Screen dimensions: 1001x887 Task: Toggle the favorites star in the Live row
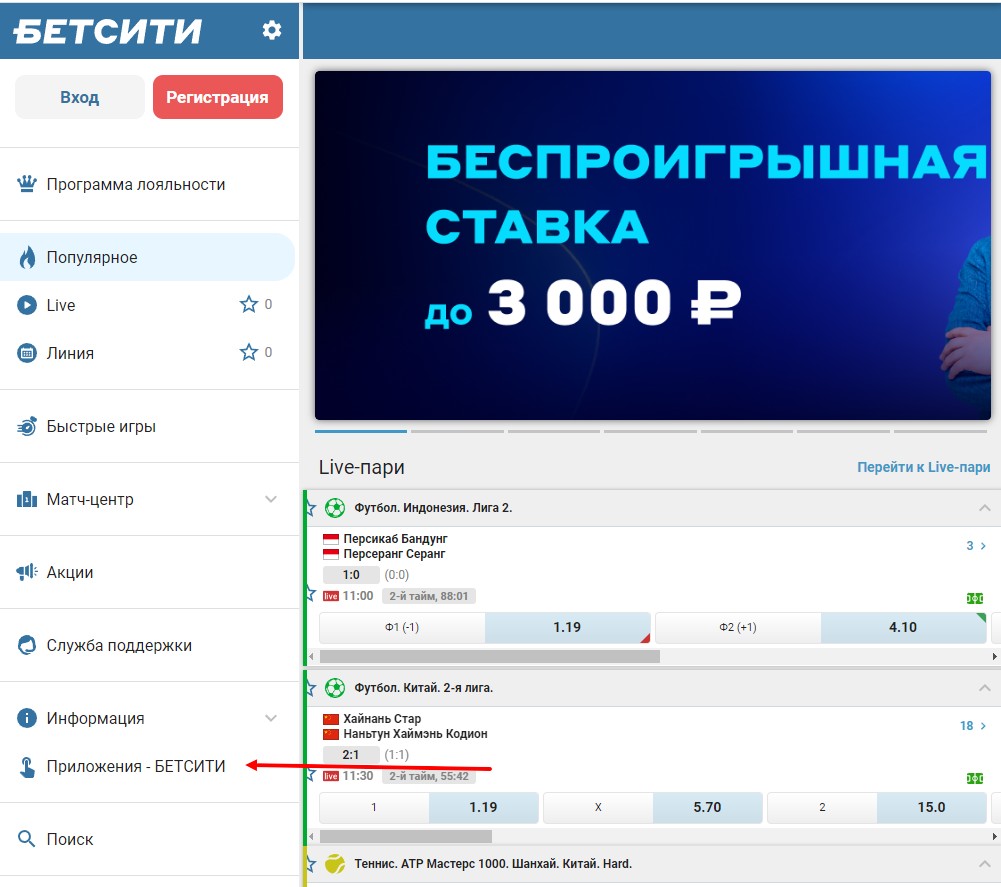pyautogui.click(x=248, y=305)
